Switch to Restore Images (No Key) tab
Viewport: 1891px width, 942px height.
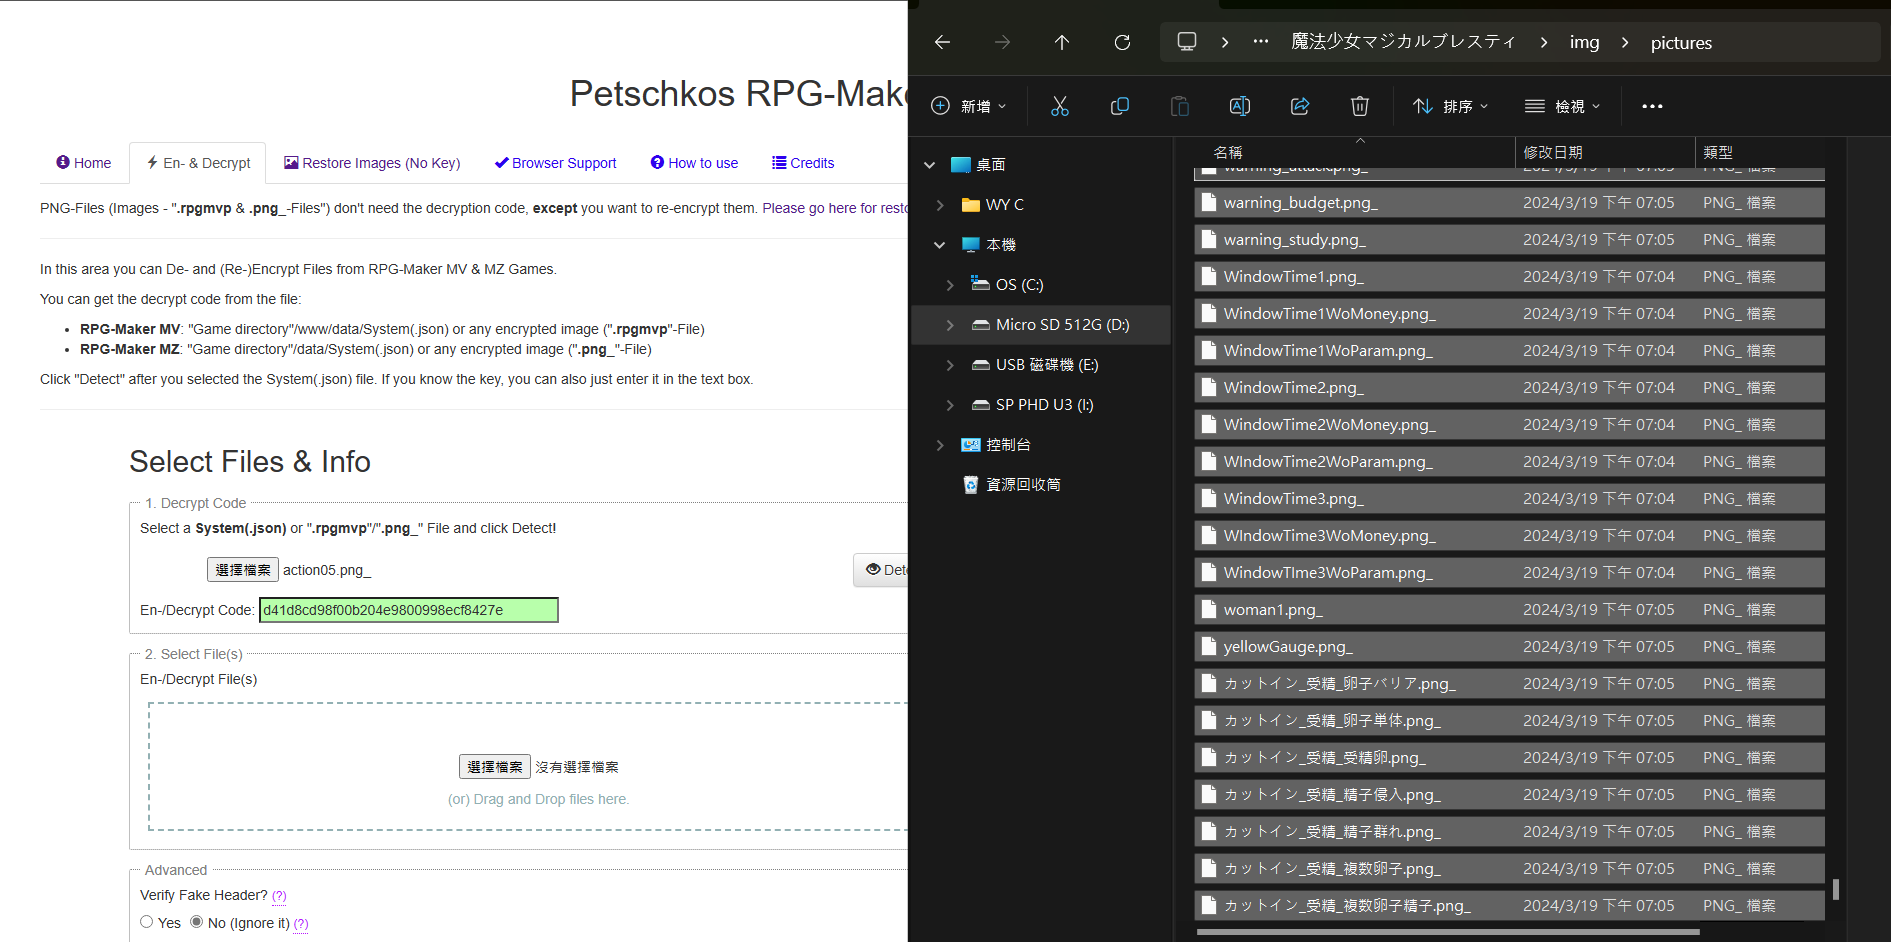(x=372, y=163)
